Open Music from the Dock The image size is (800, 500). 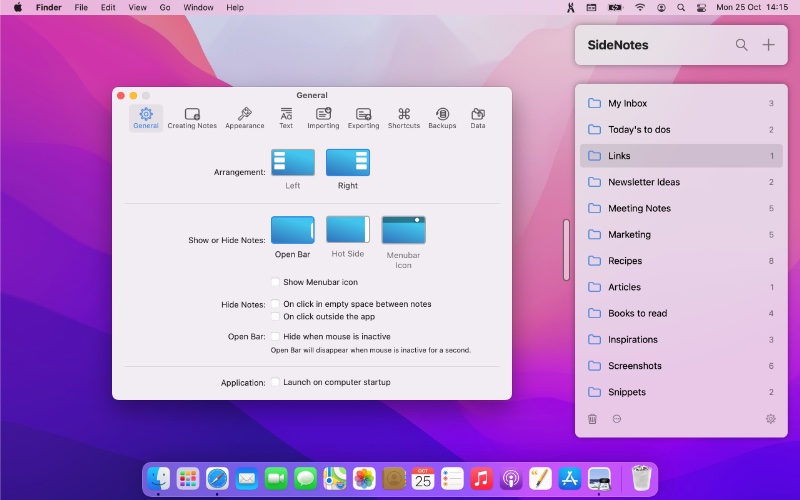482,479
